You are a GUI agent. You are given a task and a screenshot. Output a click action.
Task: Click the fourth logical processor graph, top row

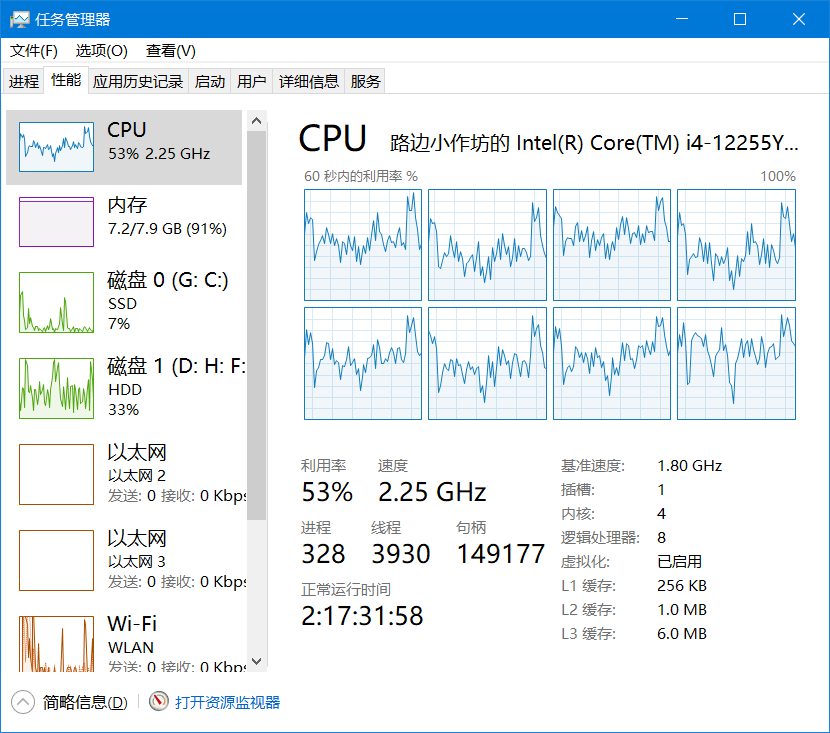click(736, 245)
